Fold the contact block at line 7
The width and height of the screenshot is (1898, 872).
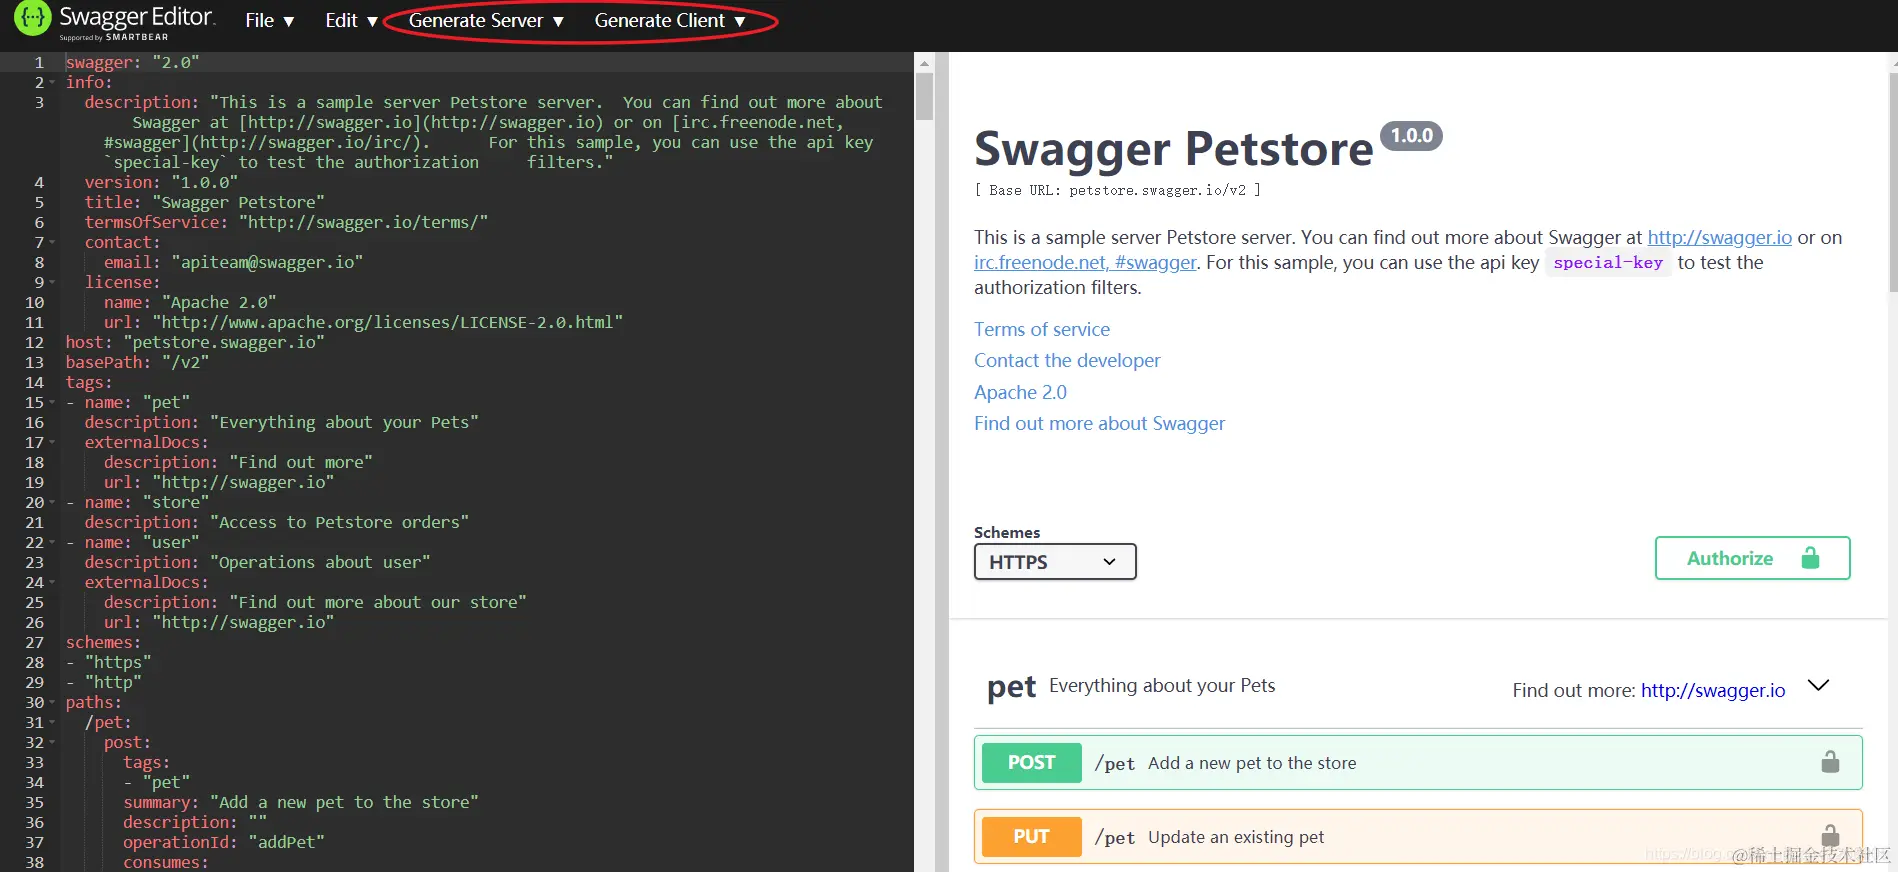(x=52, y=242)
